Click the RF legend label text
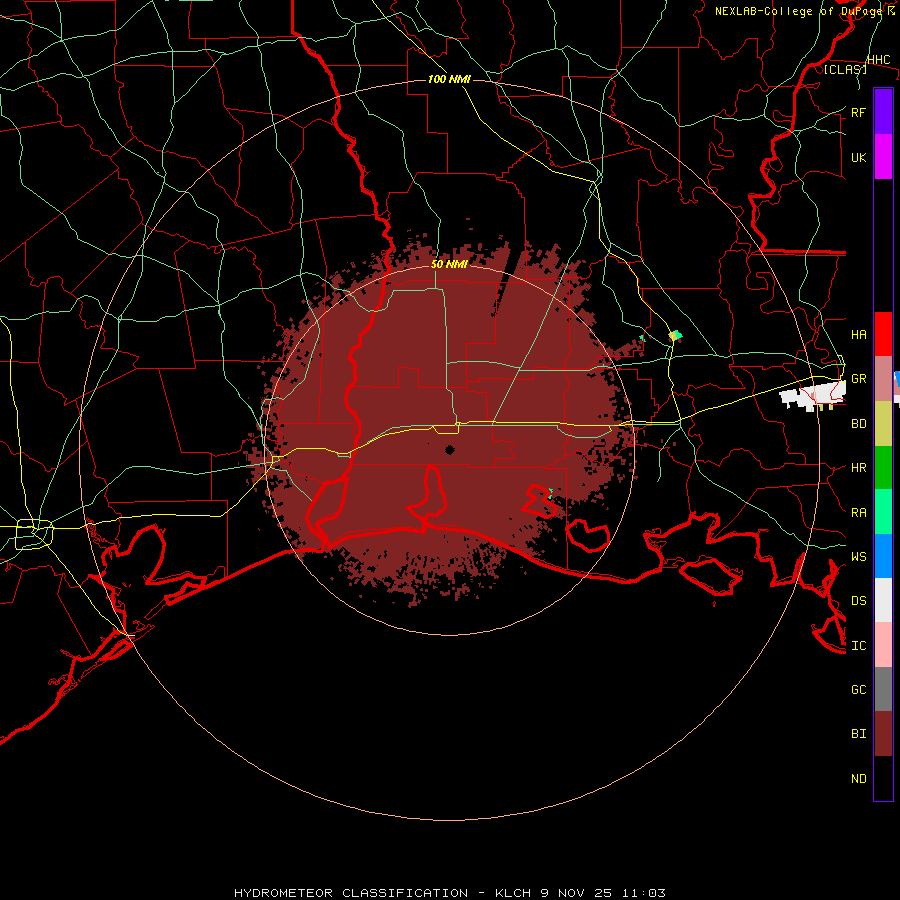This screenshot has height=900, width=900. point(859,112)
